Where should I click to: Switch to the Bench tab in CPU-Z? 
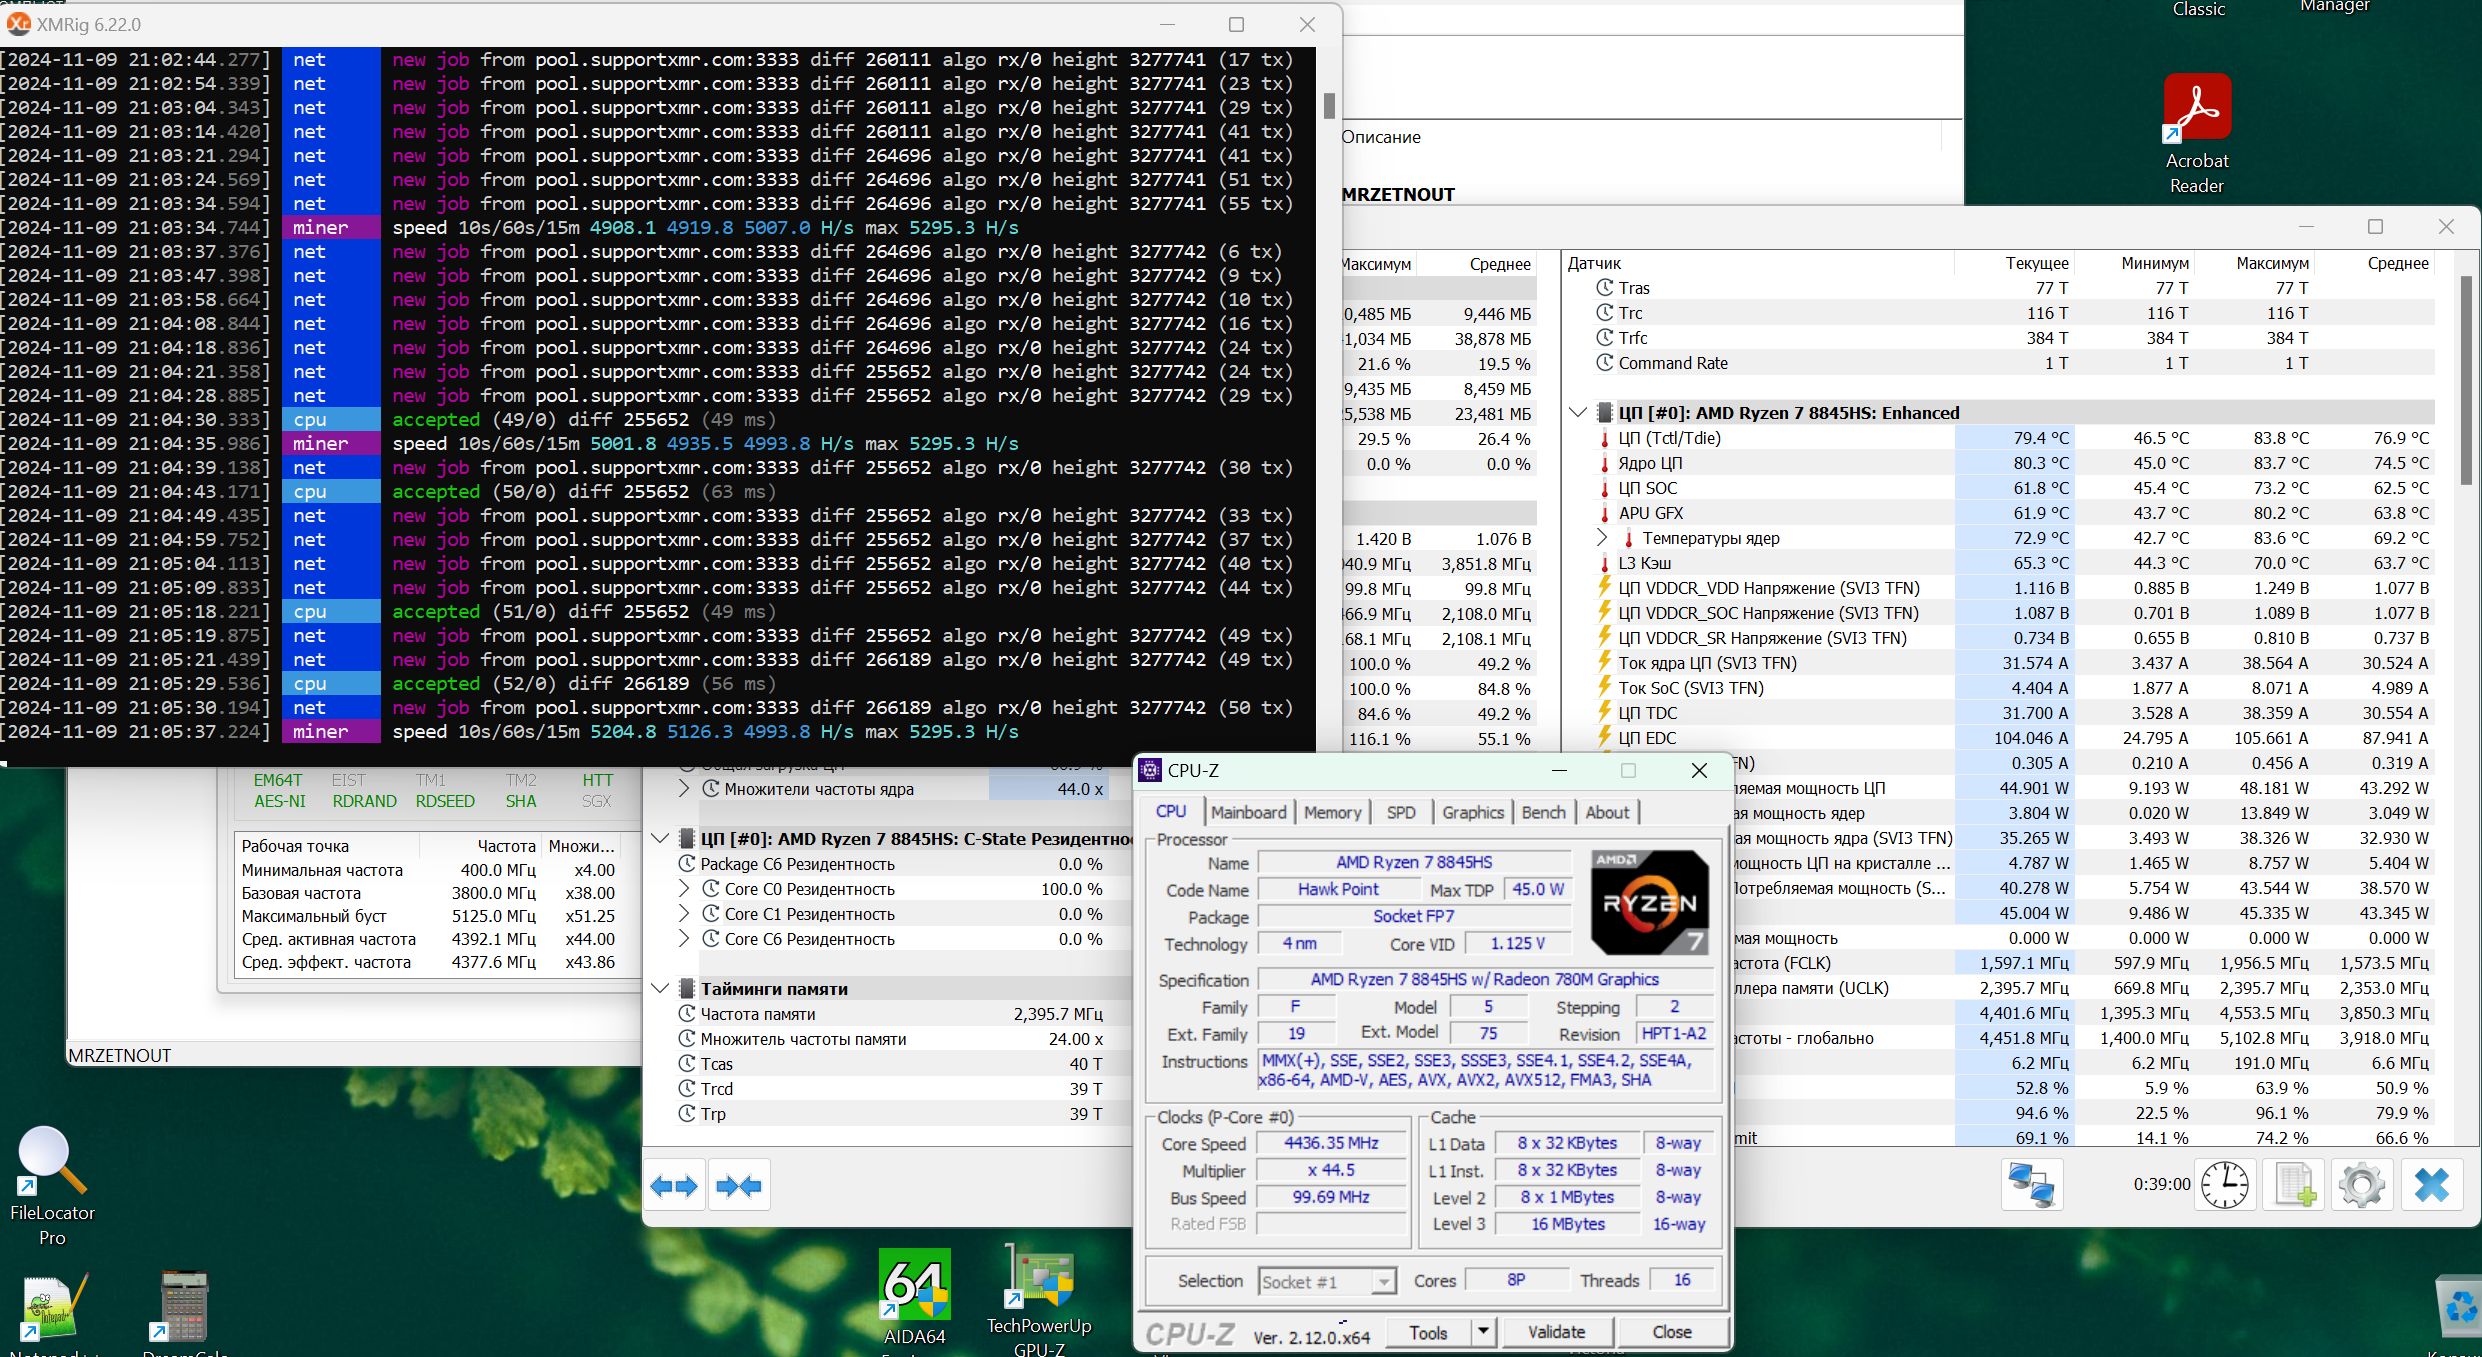[1543, 812]
